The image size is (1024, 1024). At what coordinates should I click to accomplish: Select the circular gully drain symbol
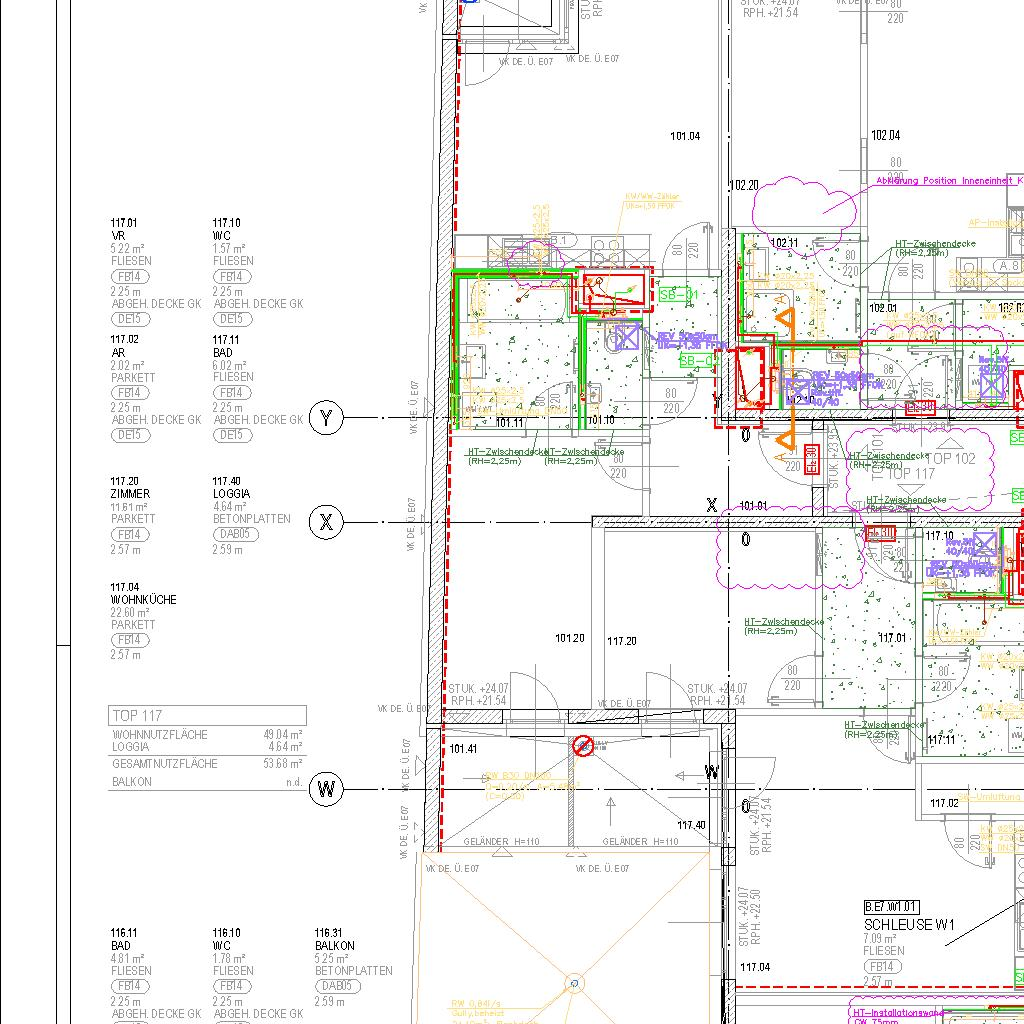pos(575,984)
